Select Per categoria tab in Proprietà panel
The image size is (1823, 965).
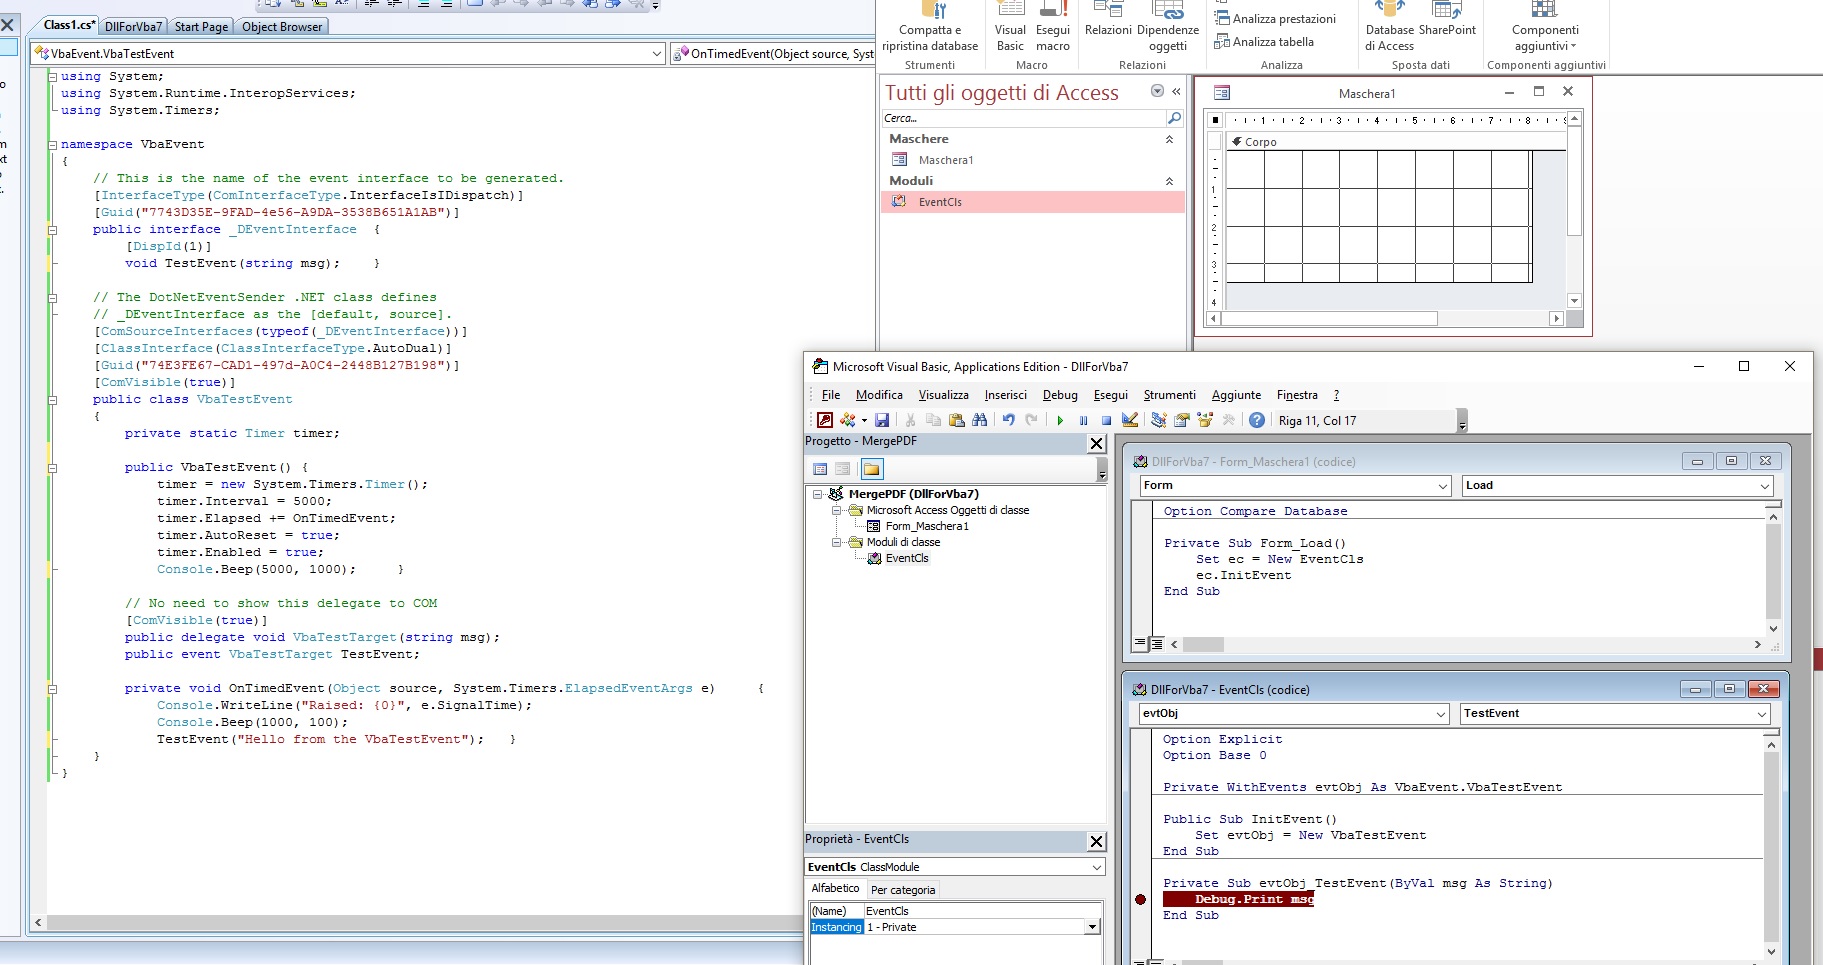[903, 890]
